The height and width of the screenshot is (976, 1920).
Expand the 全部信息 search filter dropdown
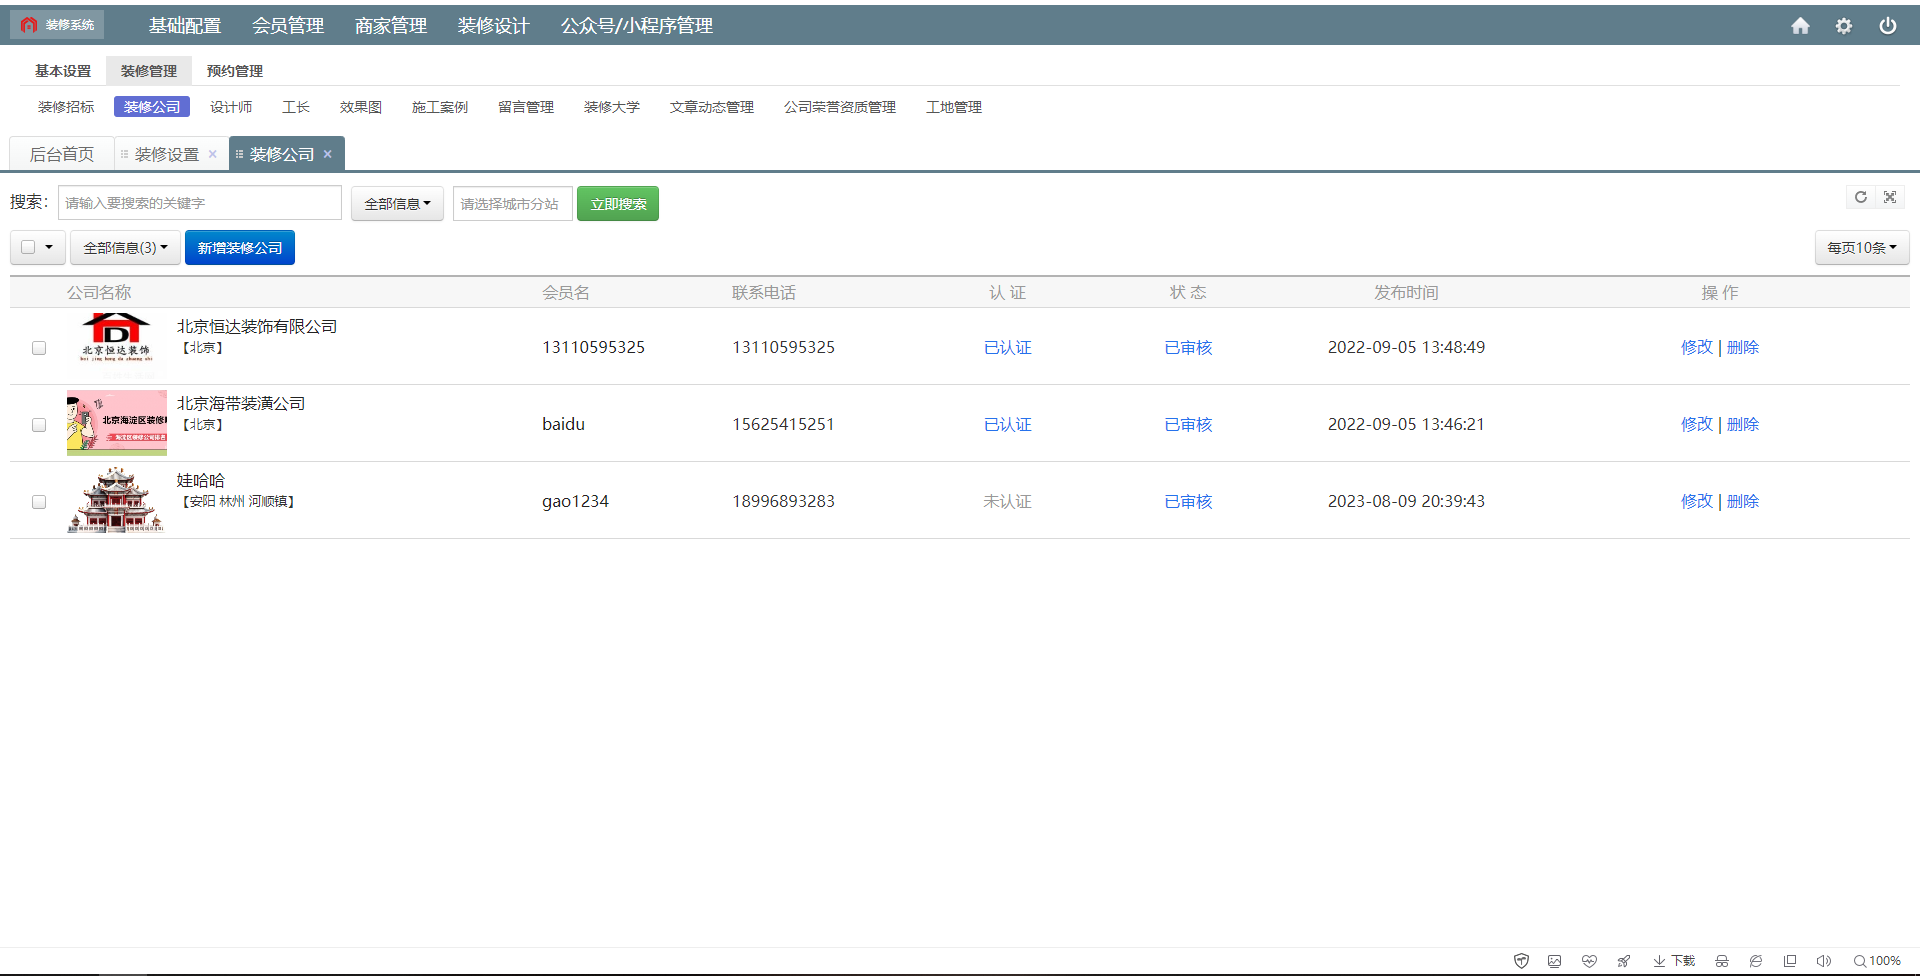397,204
